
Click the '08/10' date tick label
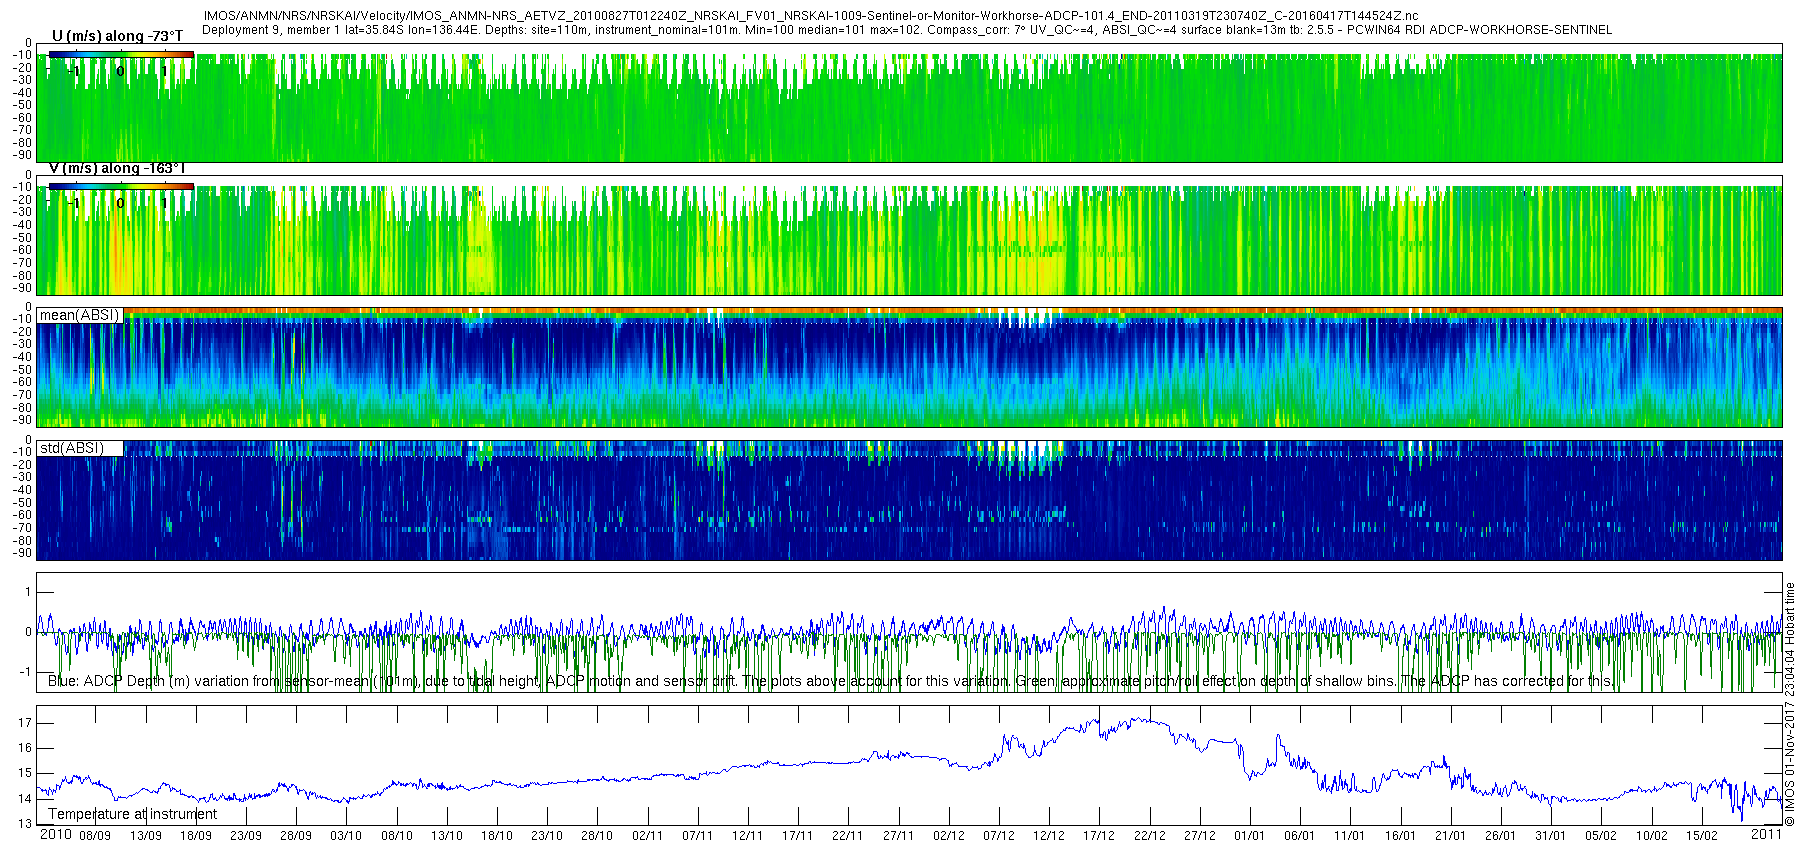click(x=397, y=836)
